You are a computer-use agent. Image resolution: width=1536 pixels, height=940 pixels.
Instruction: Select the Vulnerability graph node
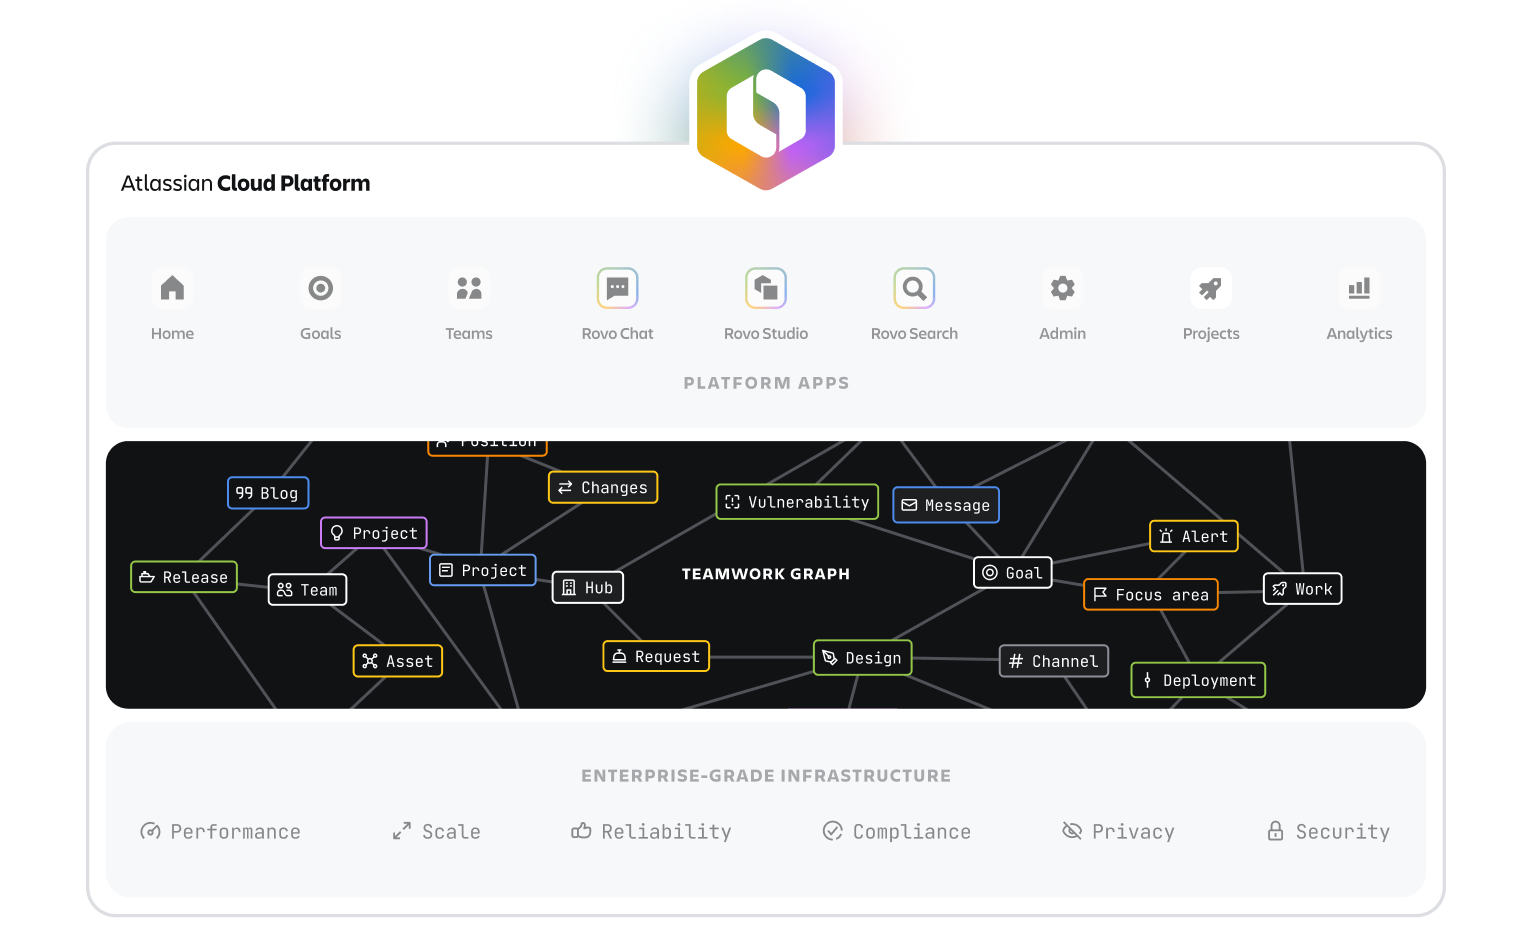tap(797, 502)
